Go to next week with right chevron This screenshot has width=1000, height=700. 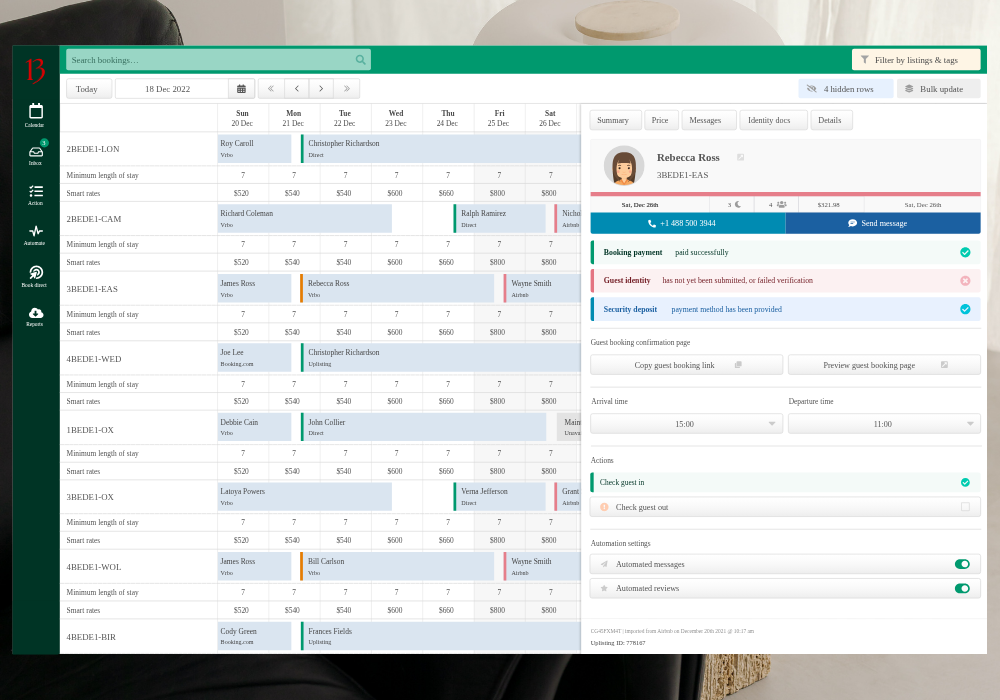(x=321, y=89)
